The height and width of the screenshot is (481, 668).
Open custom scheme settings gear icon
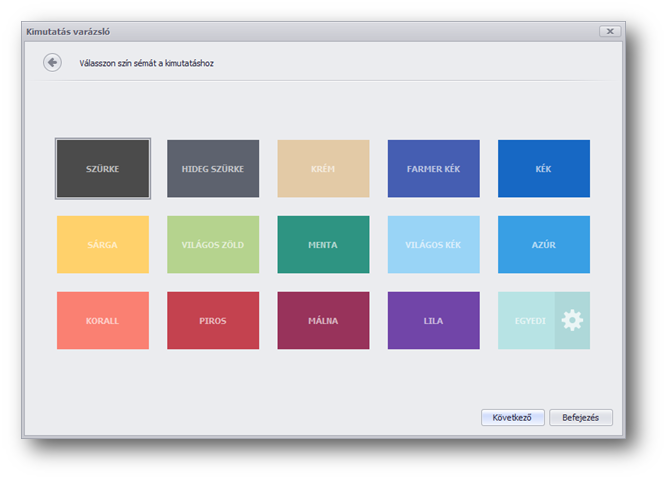coord(572,321)
